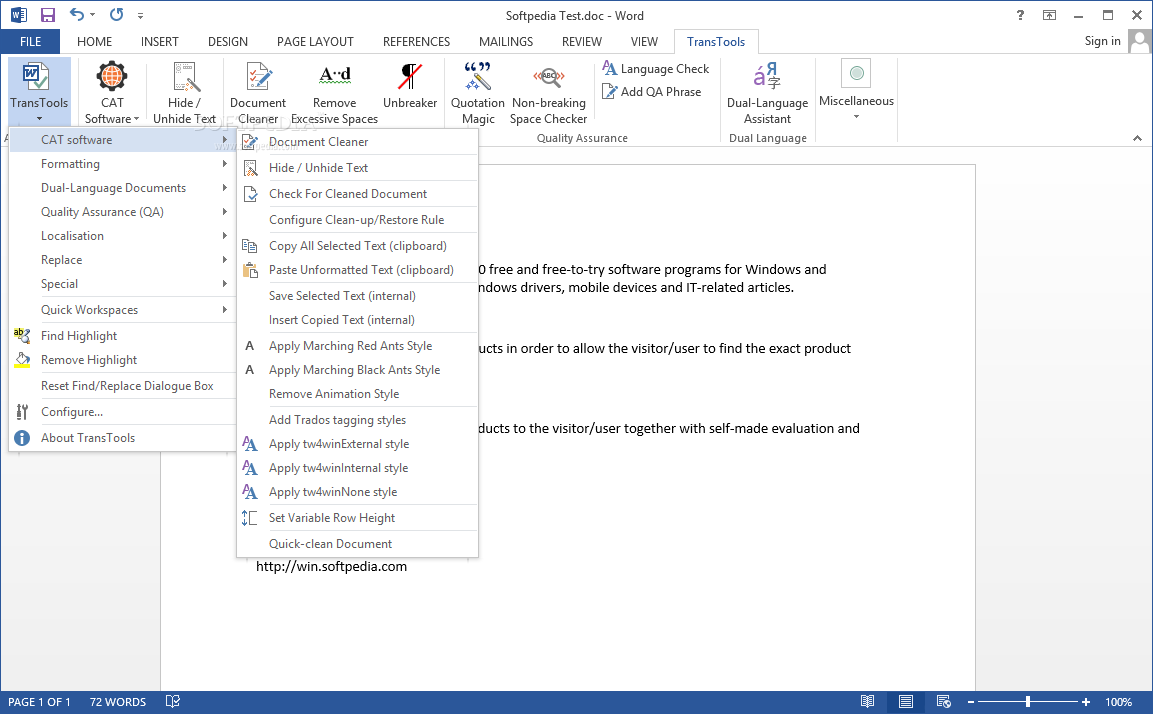Click Sign in link

tap(1102, 41)
